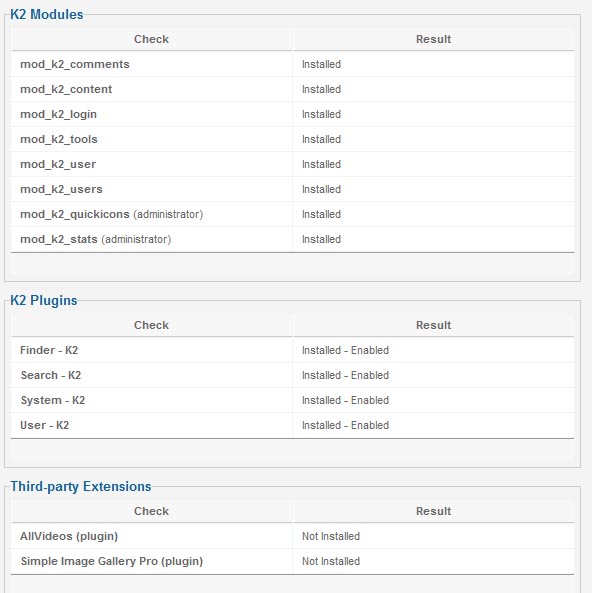This screenshot has width=592, height=593.
Task: Select the Search - K2 plugin entry
Action: tap(51, 375)
